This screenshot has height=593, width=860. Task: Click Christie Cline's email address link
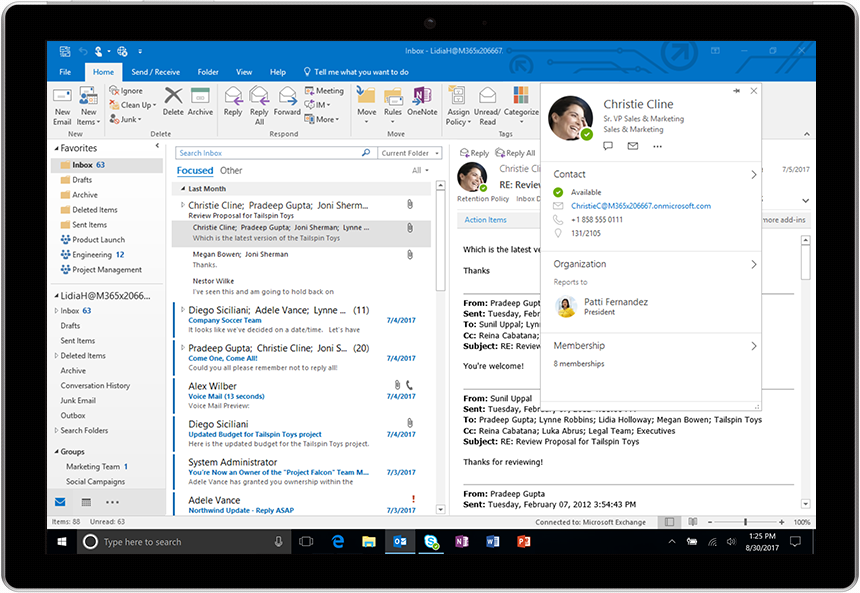641,206
